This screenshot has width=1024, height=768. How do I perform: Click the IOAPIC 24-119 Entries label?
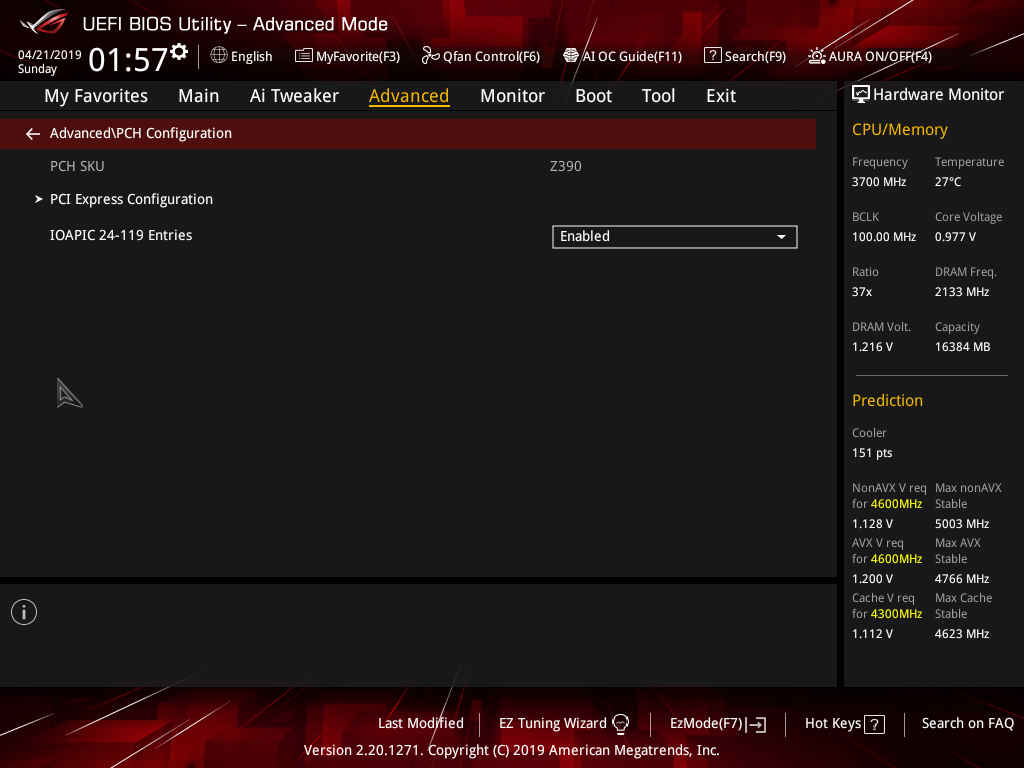[x=121, y=235]
